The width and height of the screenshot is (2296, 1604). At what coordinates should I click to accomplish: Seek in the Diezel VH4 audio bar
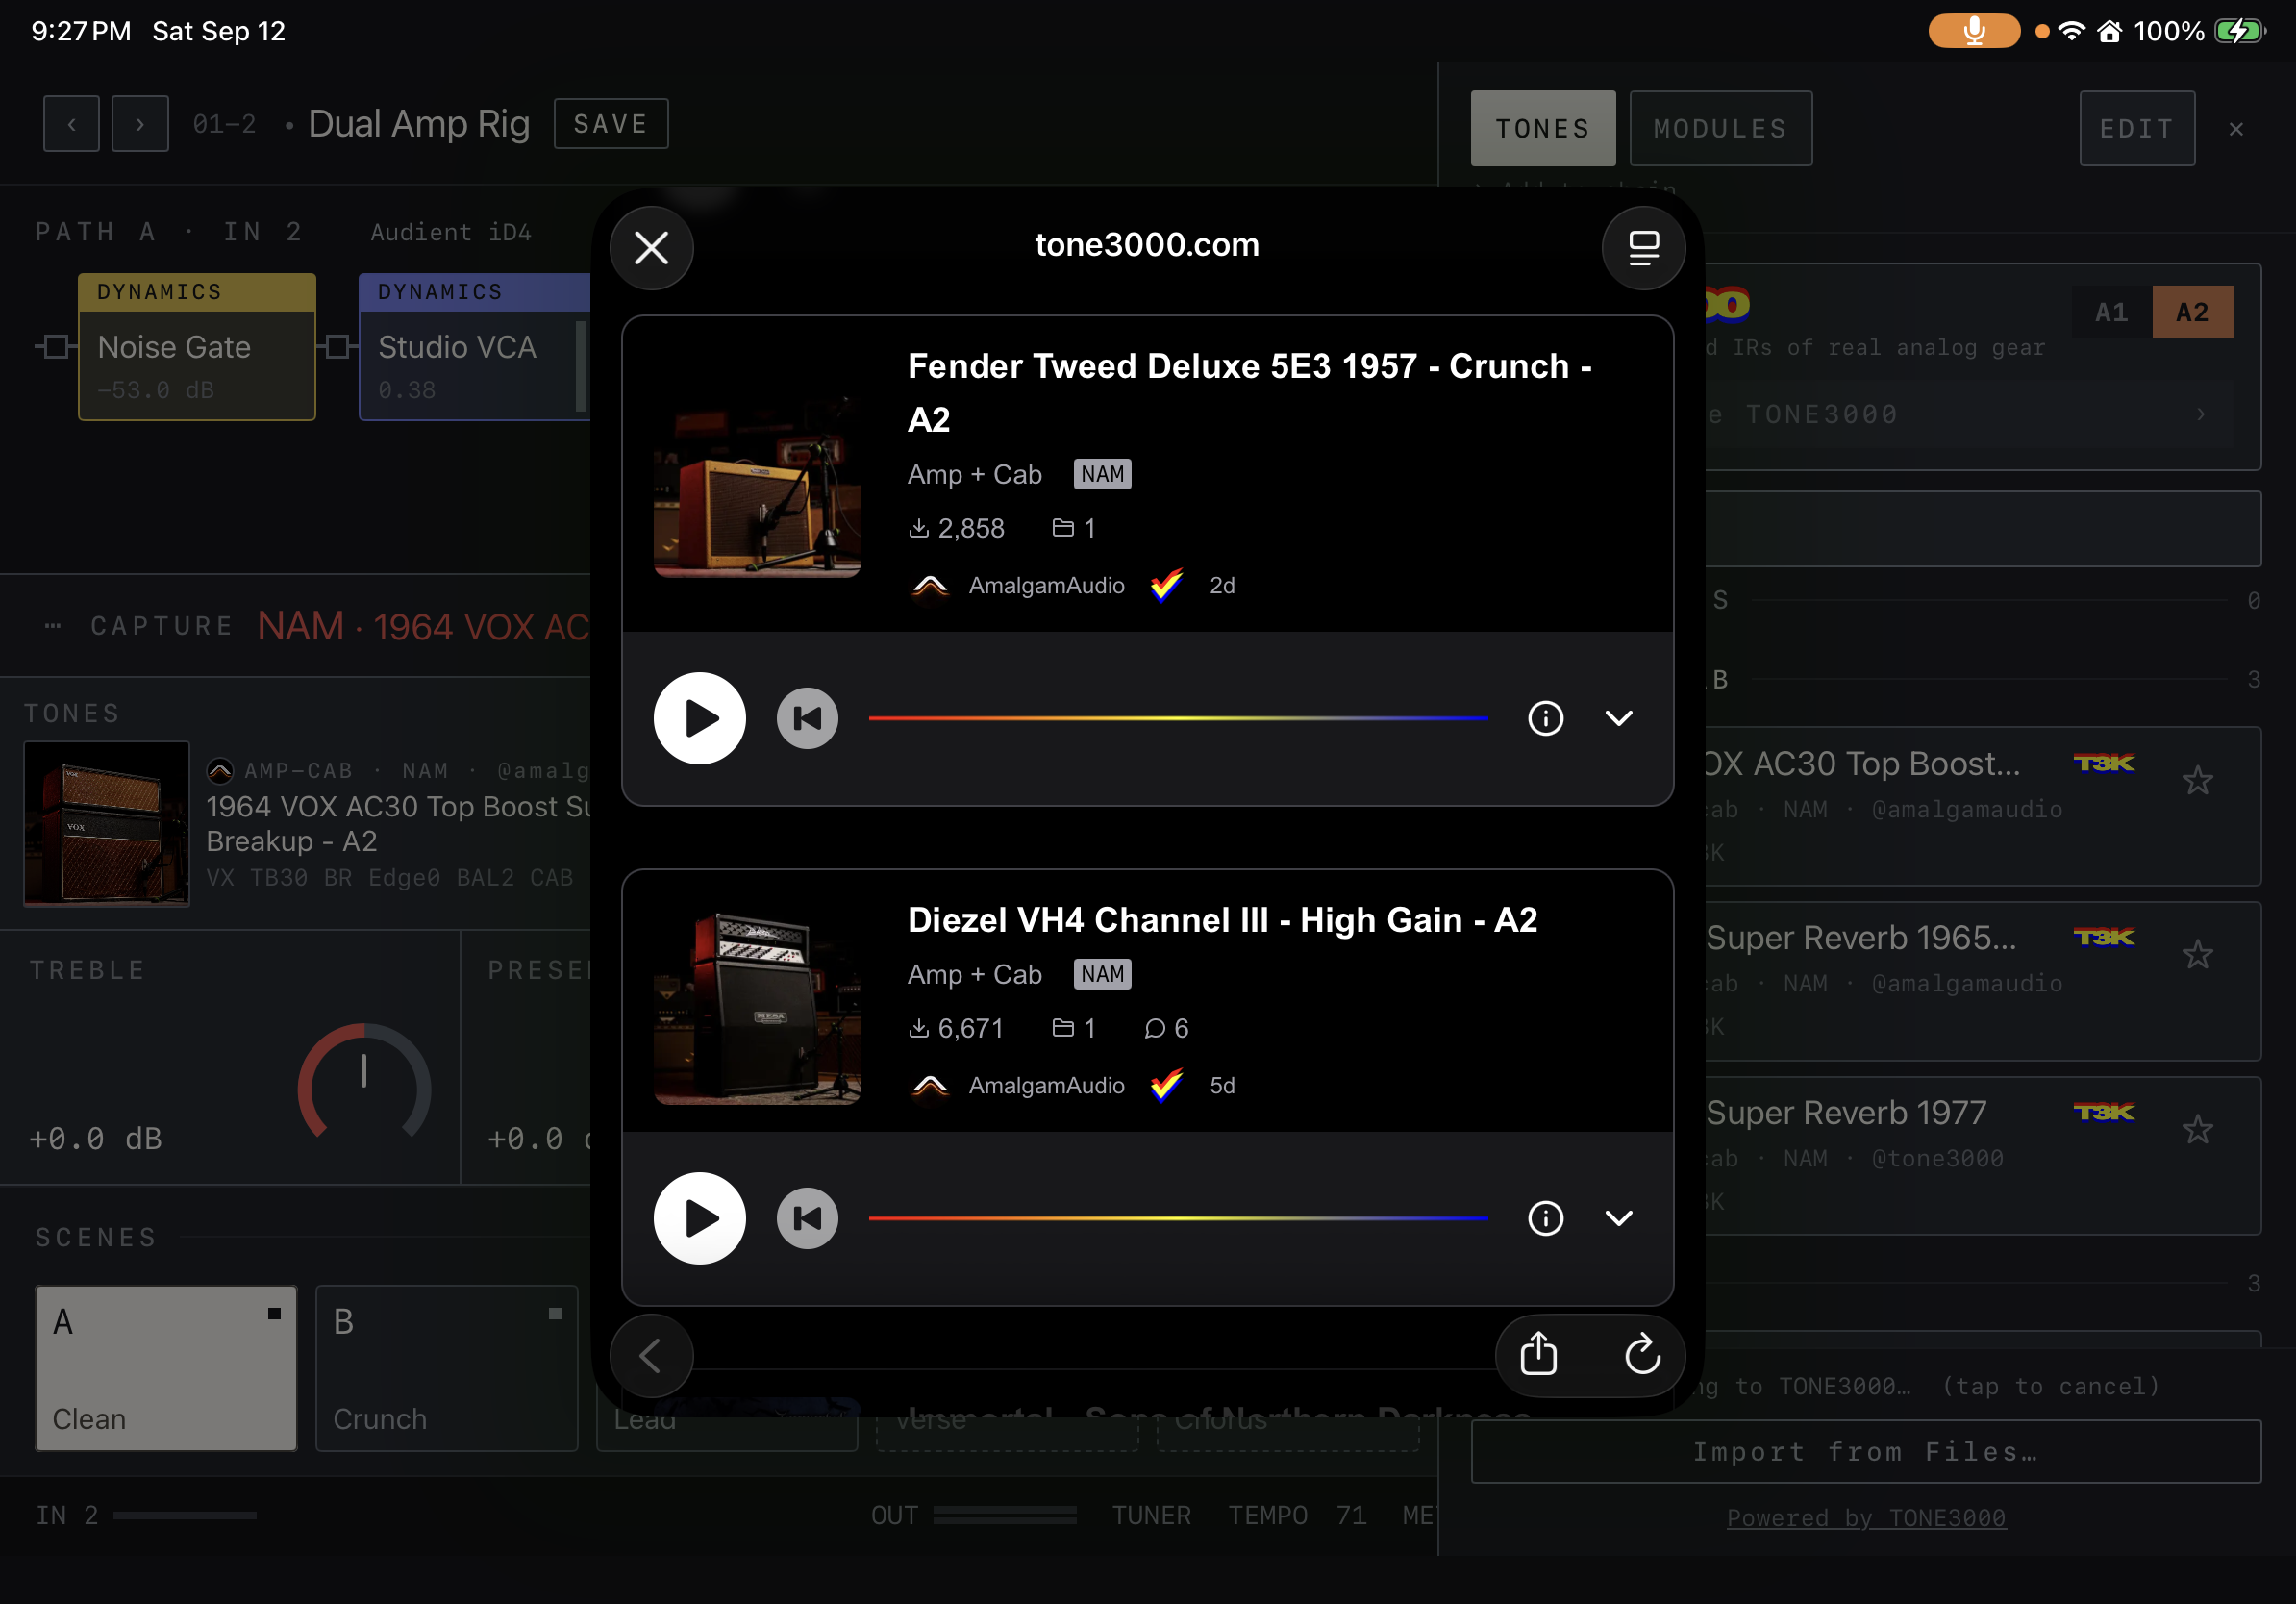point(1178,1218)
